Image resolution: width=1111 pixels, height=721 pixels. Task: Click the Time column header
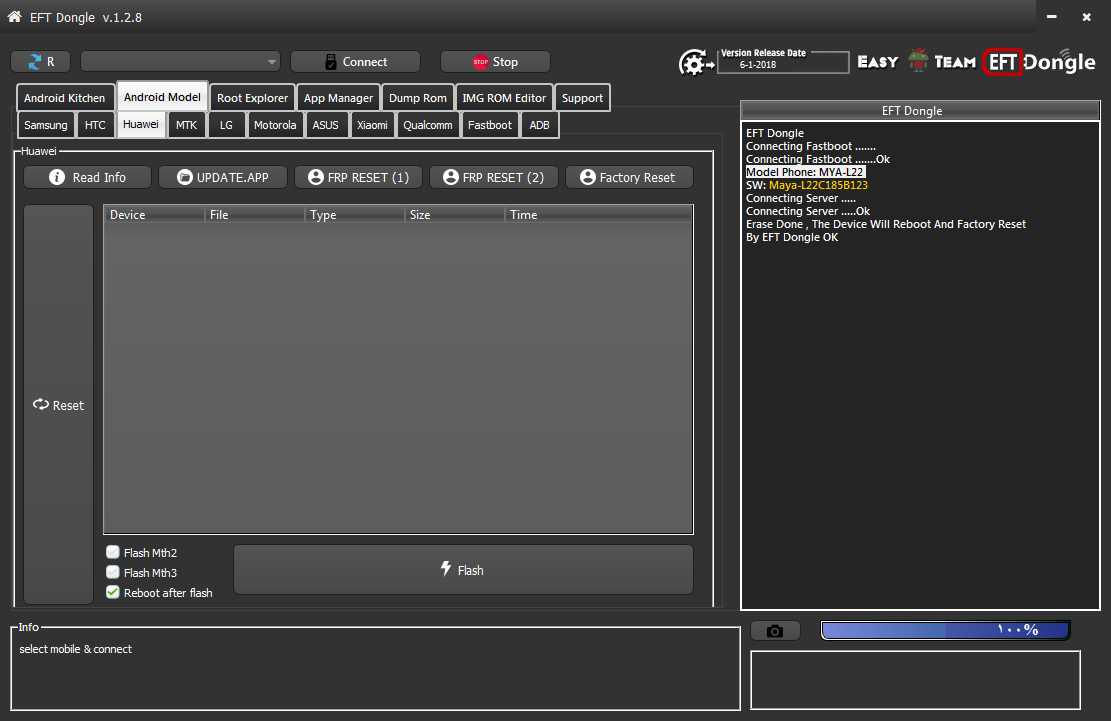pyautogui.click(x=598, y=215)
